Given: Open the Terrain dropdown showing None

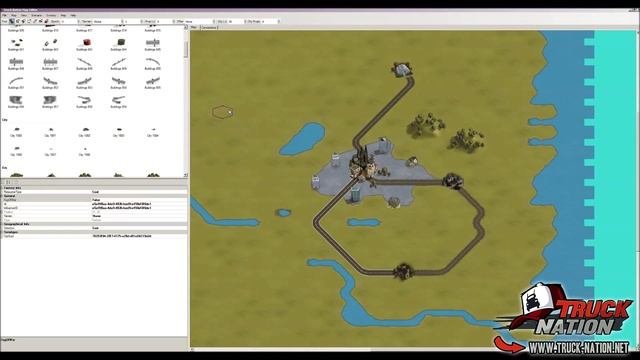Looking at the screenshot, I should tap(108, 21).
